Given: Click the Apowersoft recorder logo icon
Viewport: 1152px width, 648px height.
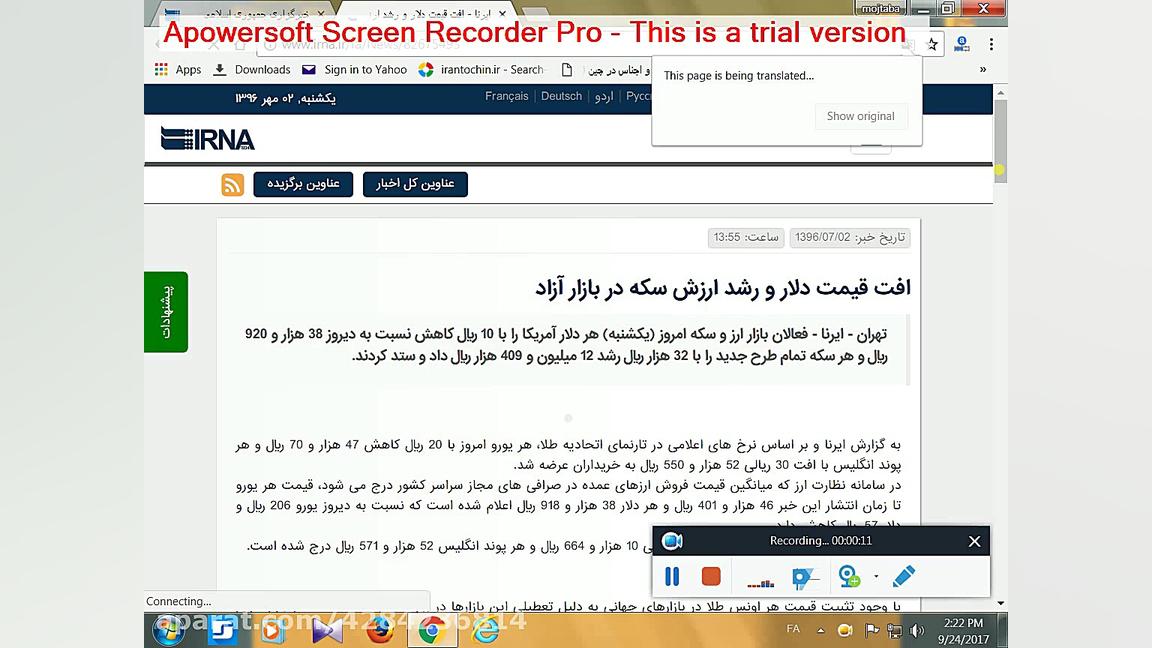Looking at the screenshot, I should (672, 541).
